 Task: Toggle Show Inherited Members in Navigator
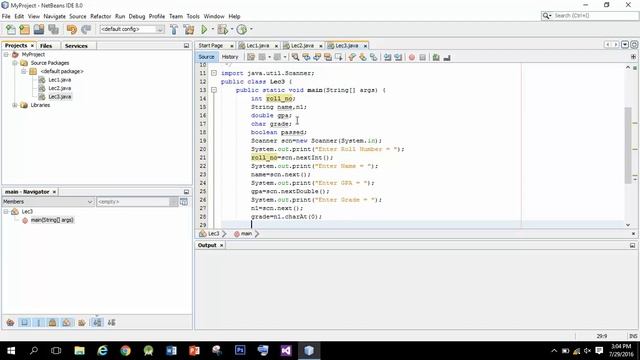11,322
